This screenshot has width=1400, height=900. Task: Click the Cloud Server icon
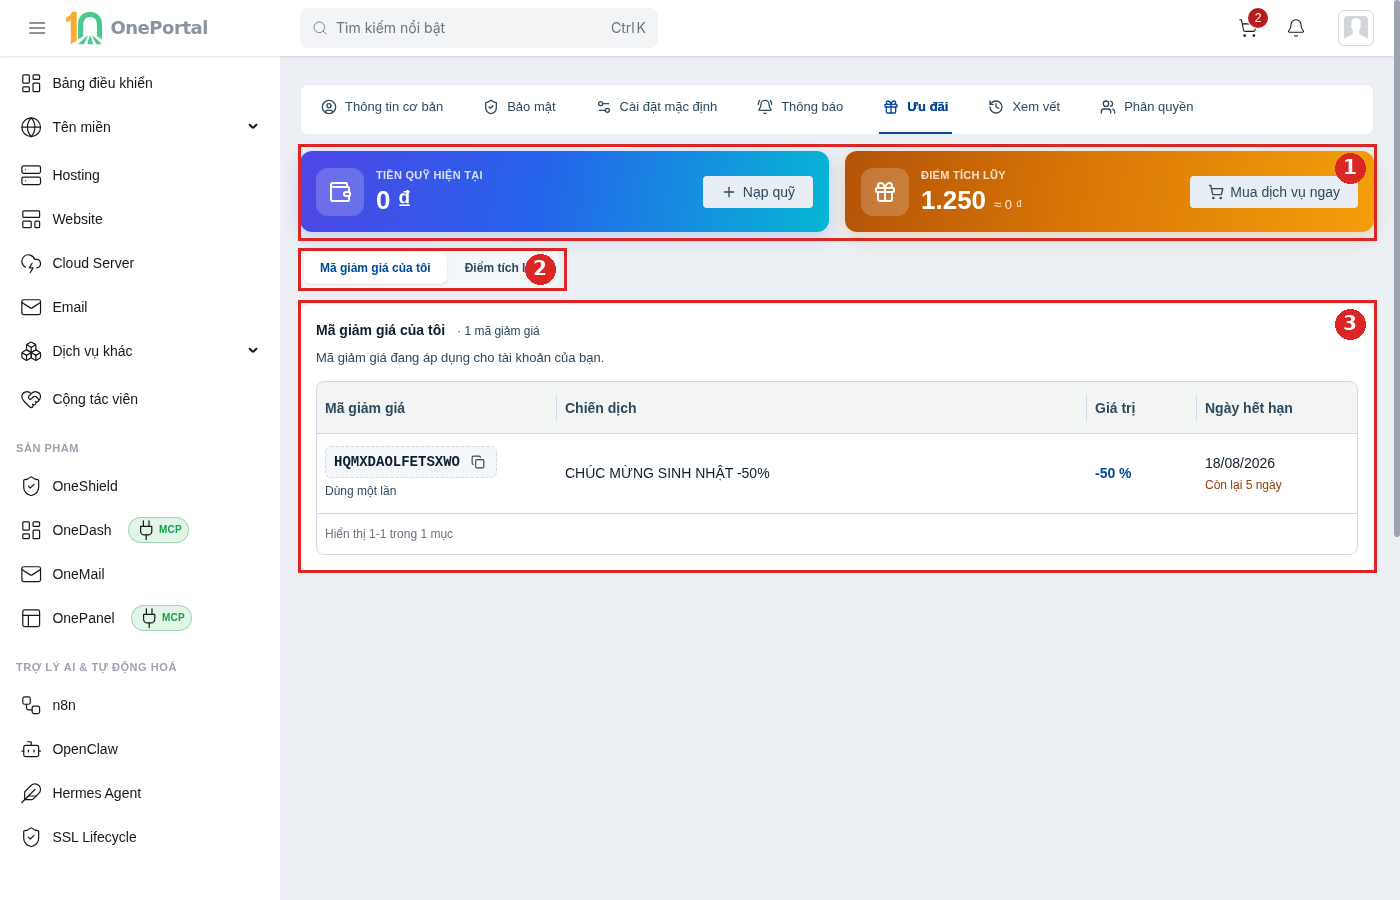[x=31, y=263]
